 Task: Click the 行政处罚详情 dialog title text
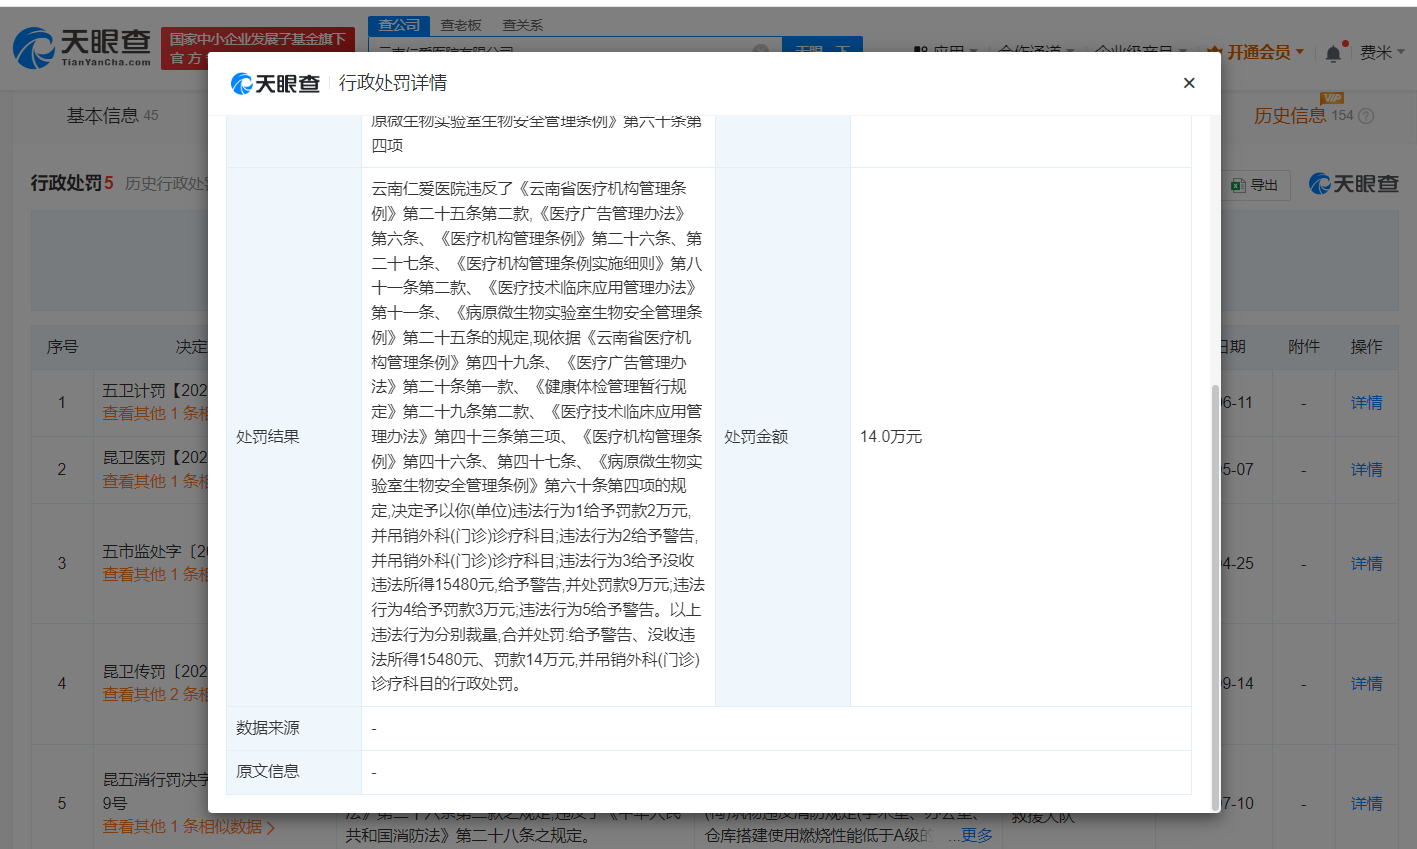pos(393,83)
